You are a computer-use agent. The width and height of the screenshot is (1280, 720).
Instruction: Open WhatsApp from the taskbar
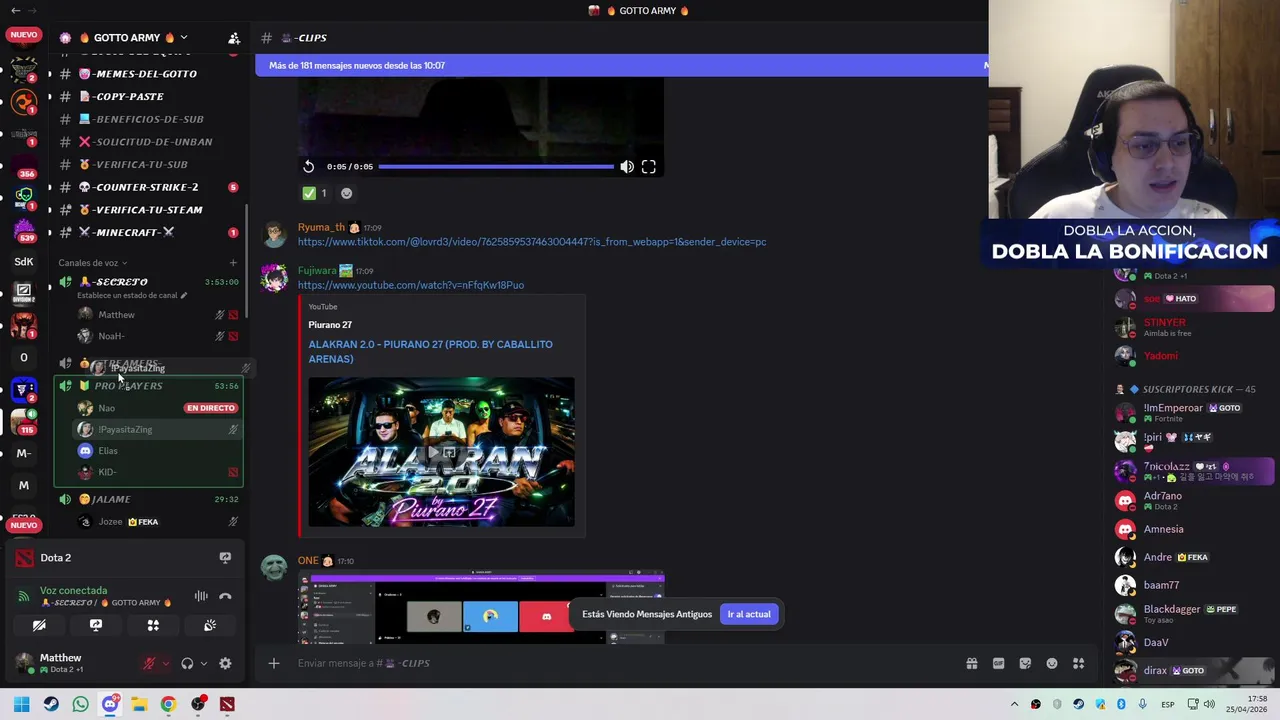click(x=81, y=704)
